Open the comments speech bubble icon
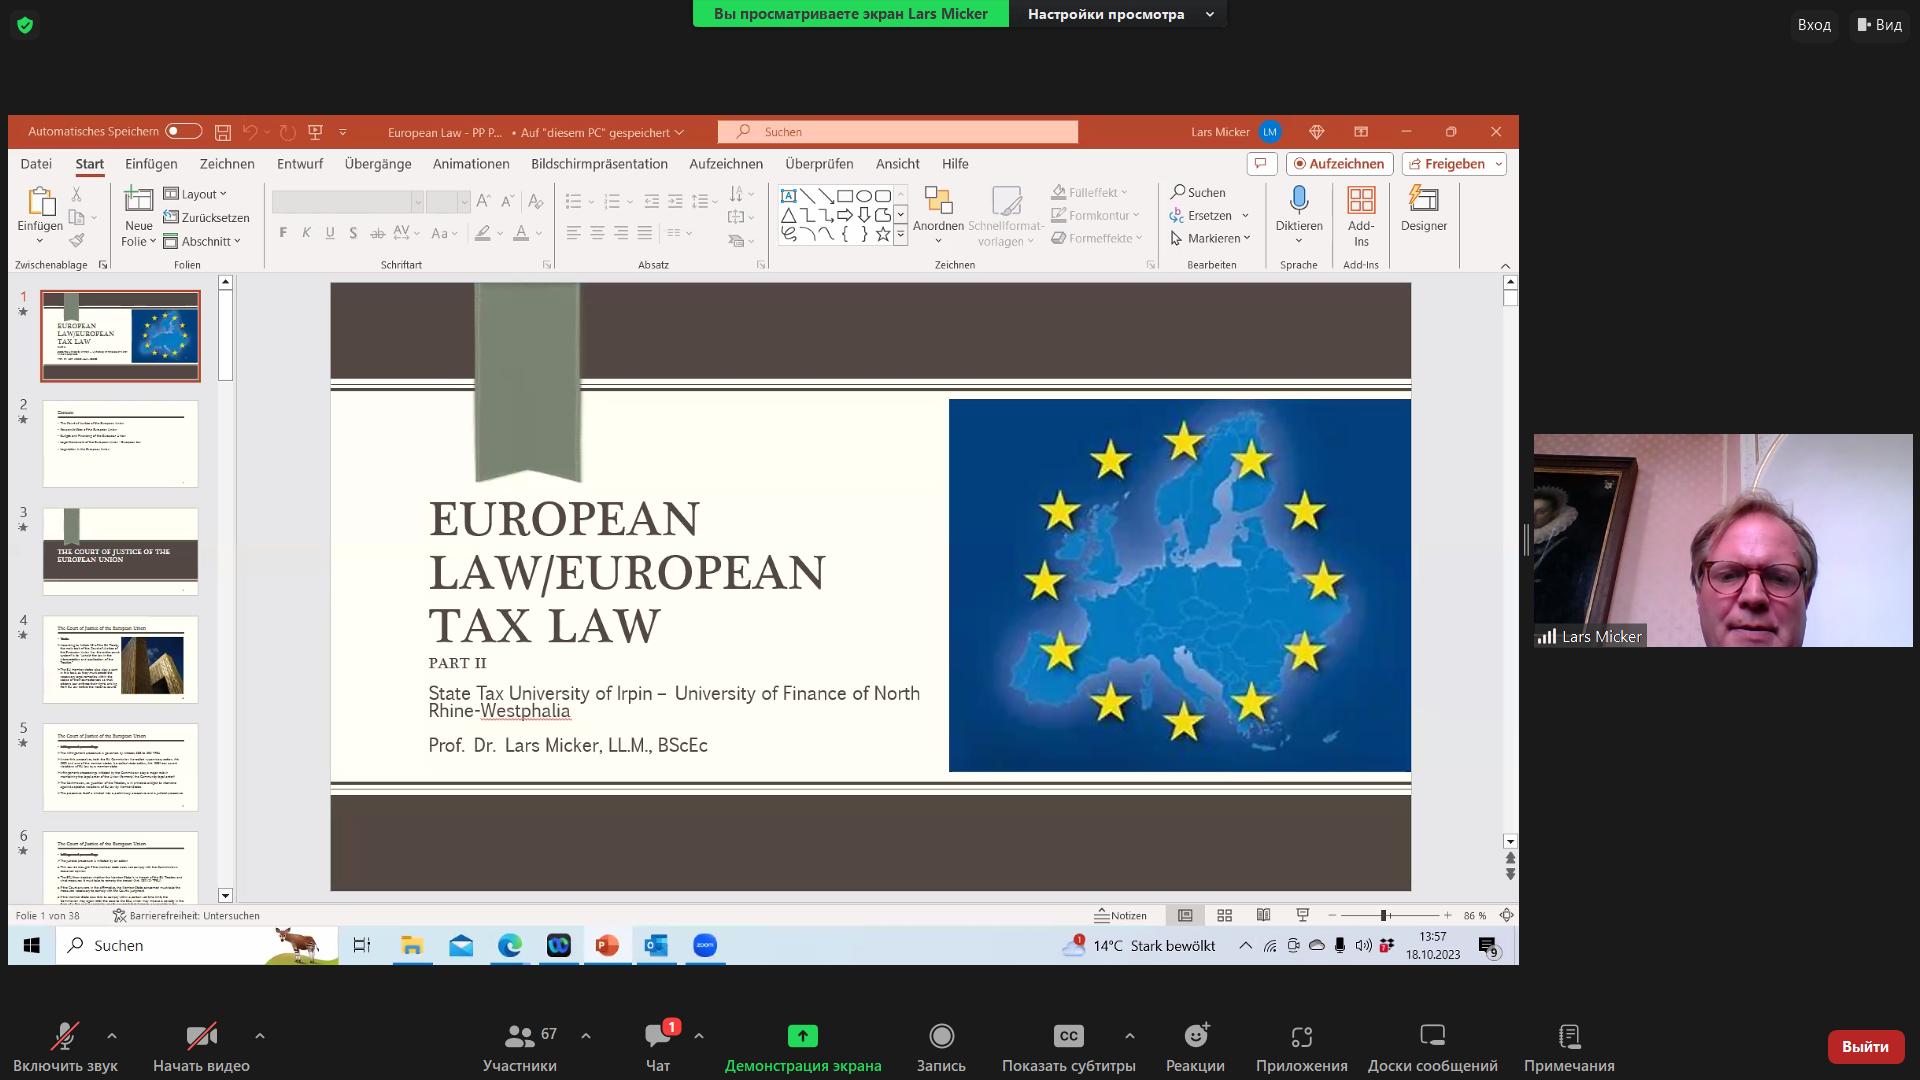 [1261, 164]
